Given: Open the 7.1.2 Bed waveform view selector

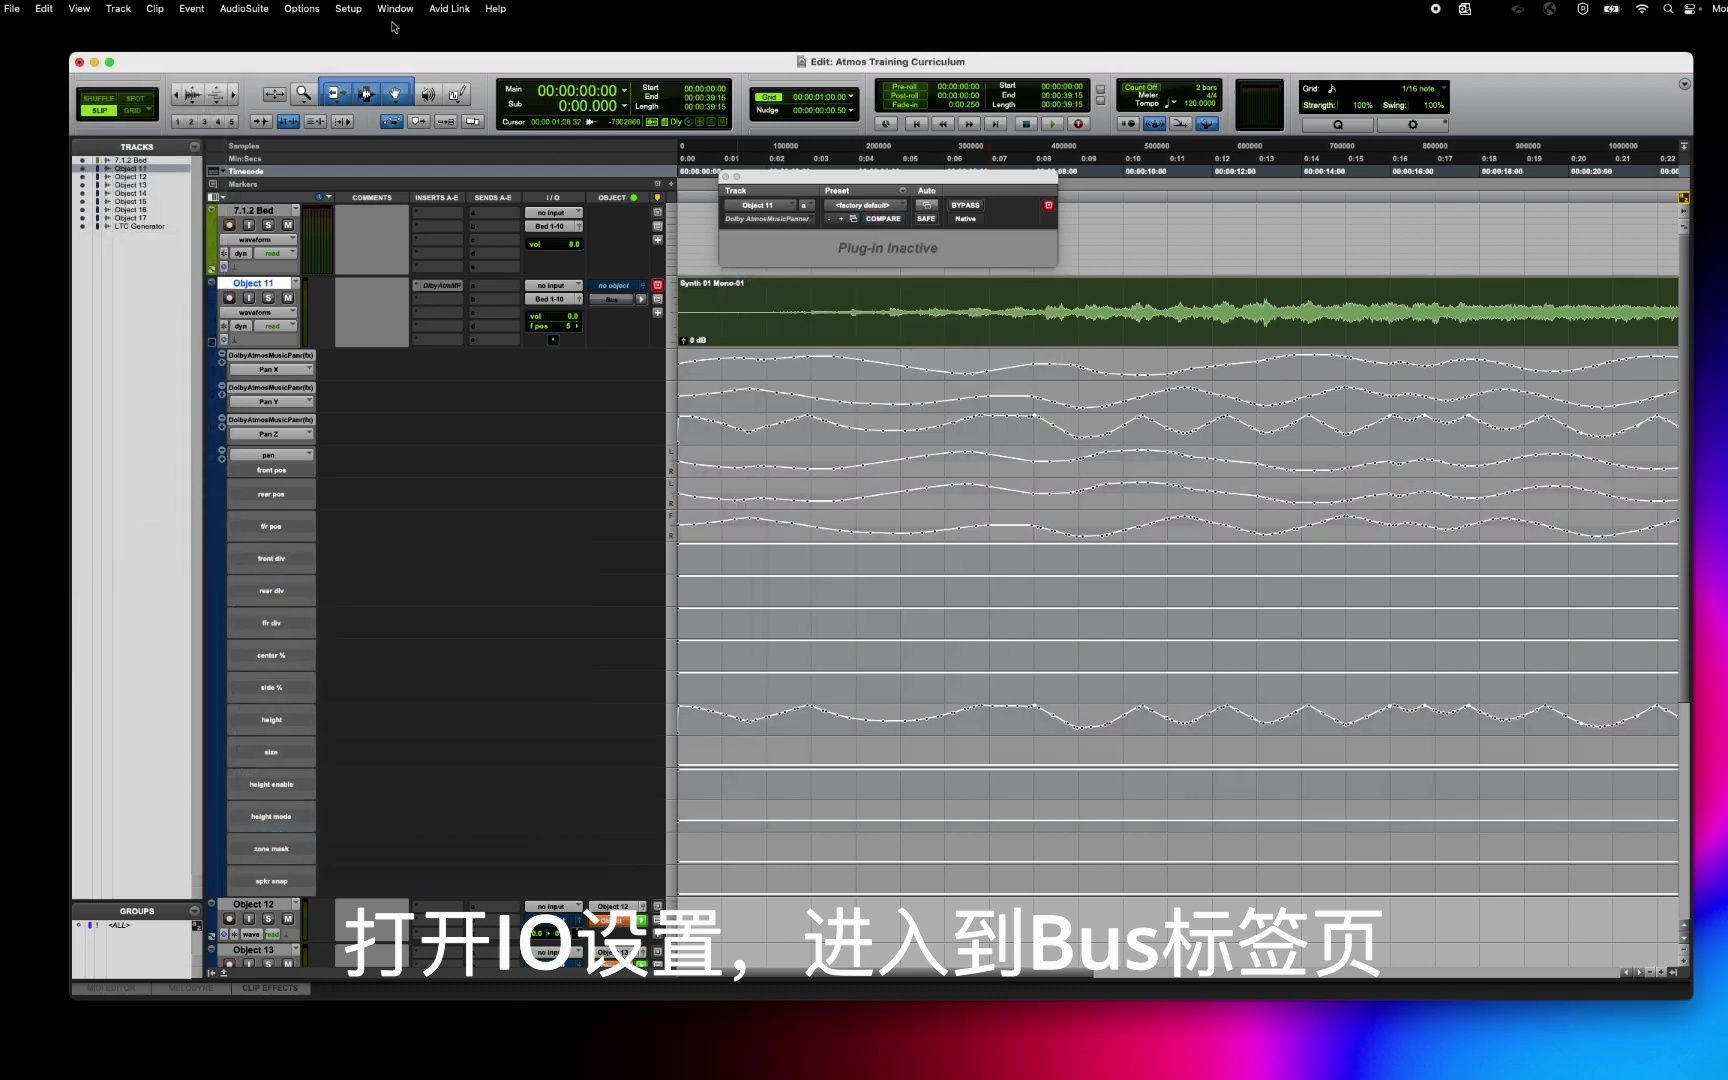Looking at the screenshot, I should coord(259,240).
